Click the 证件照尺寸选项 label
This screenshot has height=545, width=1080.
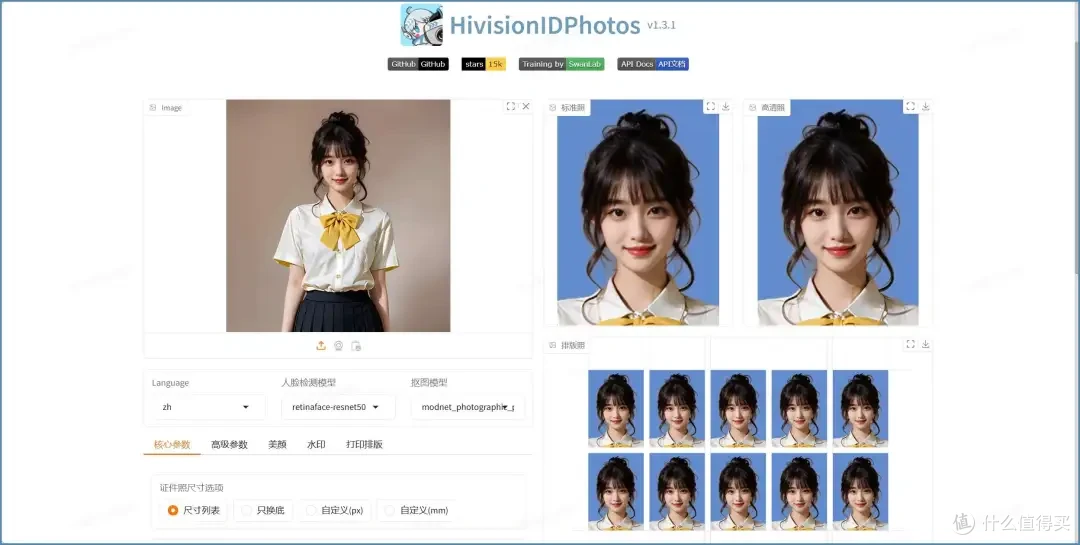pyautogui.click(x=191, y=488)
